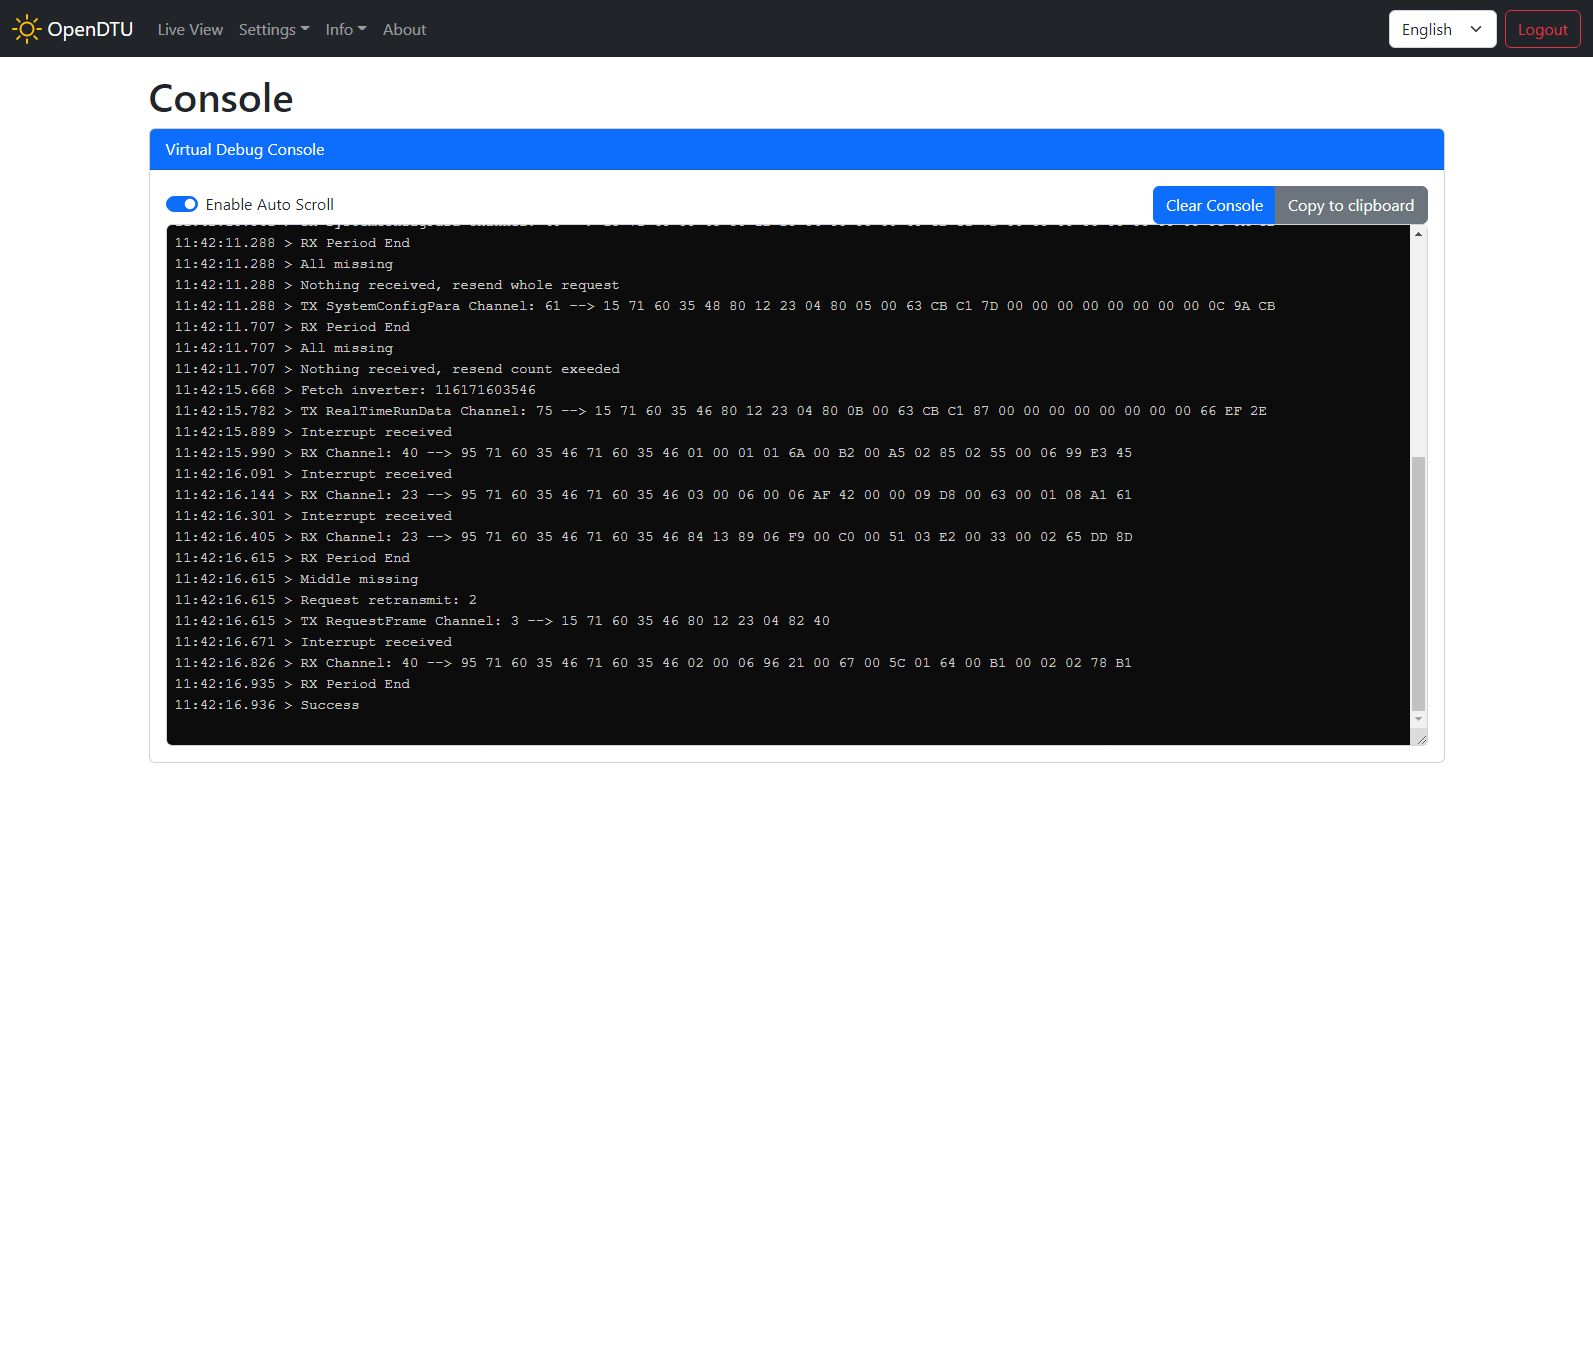Click the Success log line in the console
This screenshot has height=1359, width=1593.
pyautogui.click(x=329, y=705)
